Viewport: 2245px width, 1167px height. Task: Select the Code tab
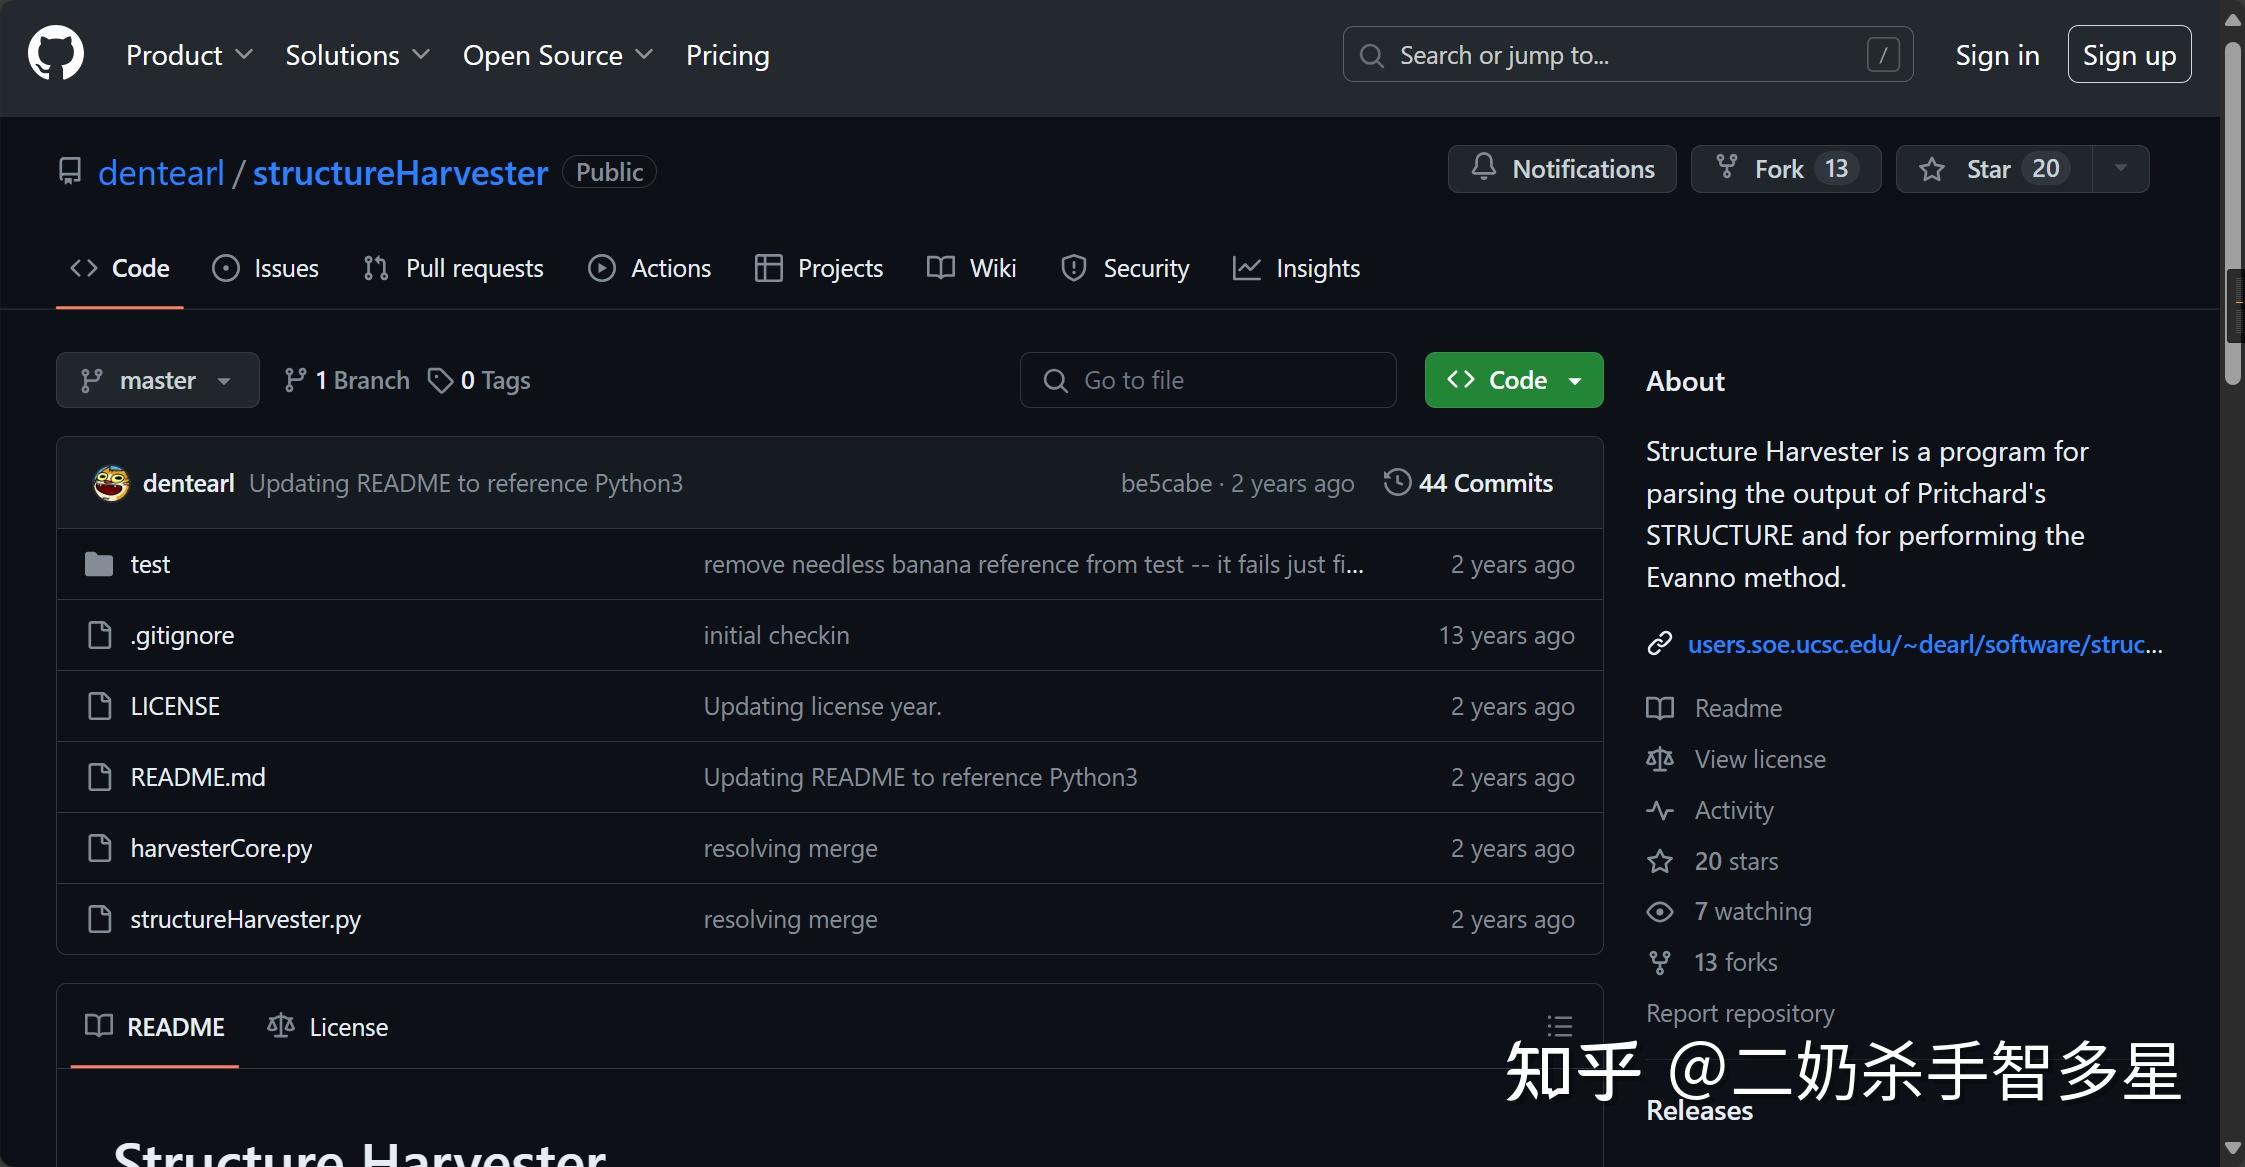pyautogui.click(x=120, y=268)
